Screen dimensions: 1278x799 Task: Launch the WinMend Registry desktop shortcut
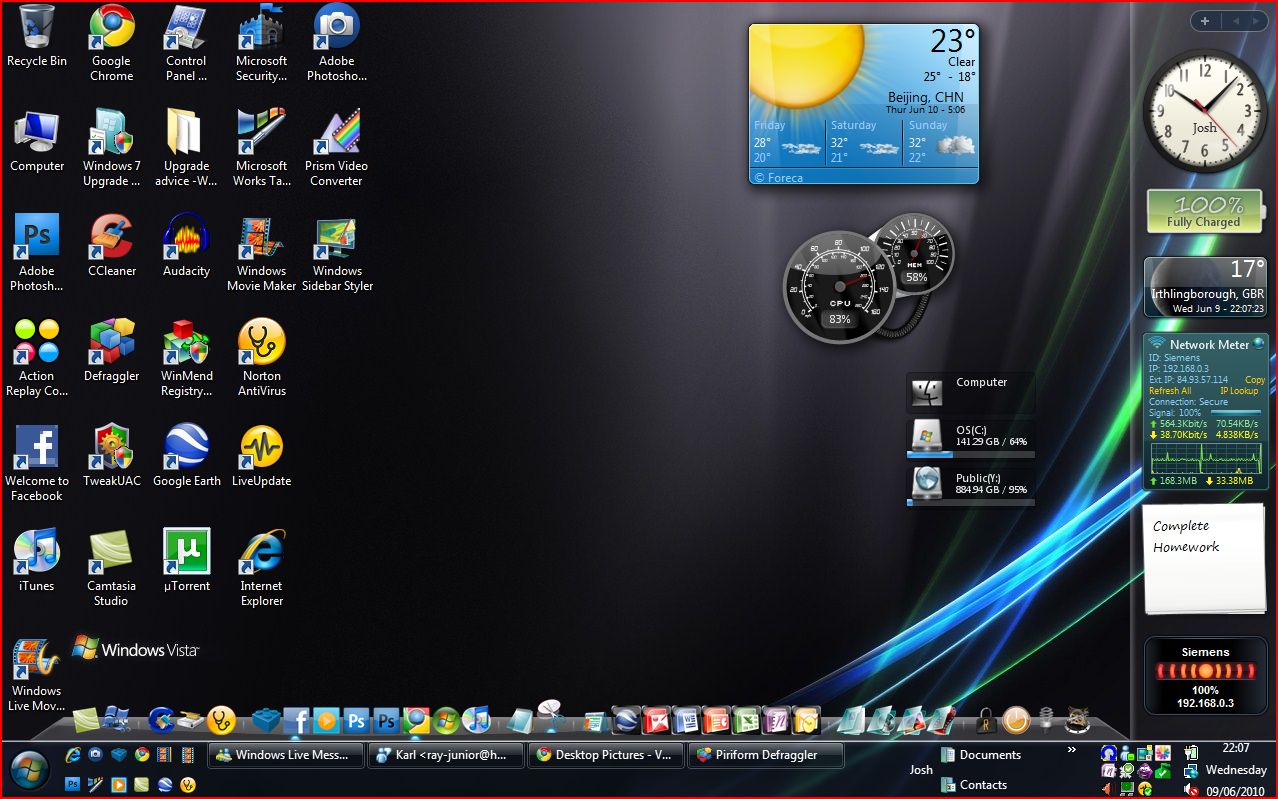186,358
